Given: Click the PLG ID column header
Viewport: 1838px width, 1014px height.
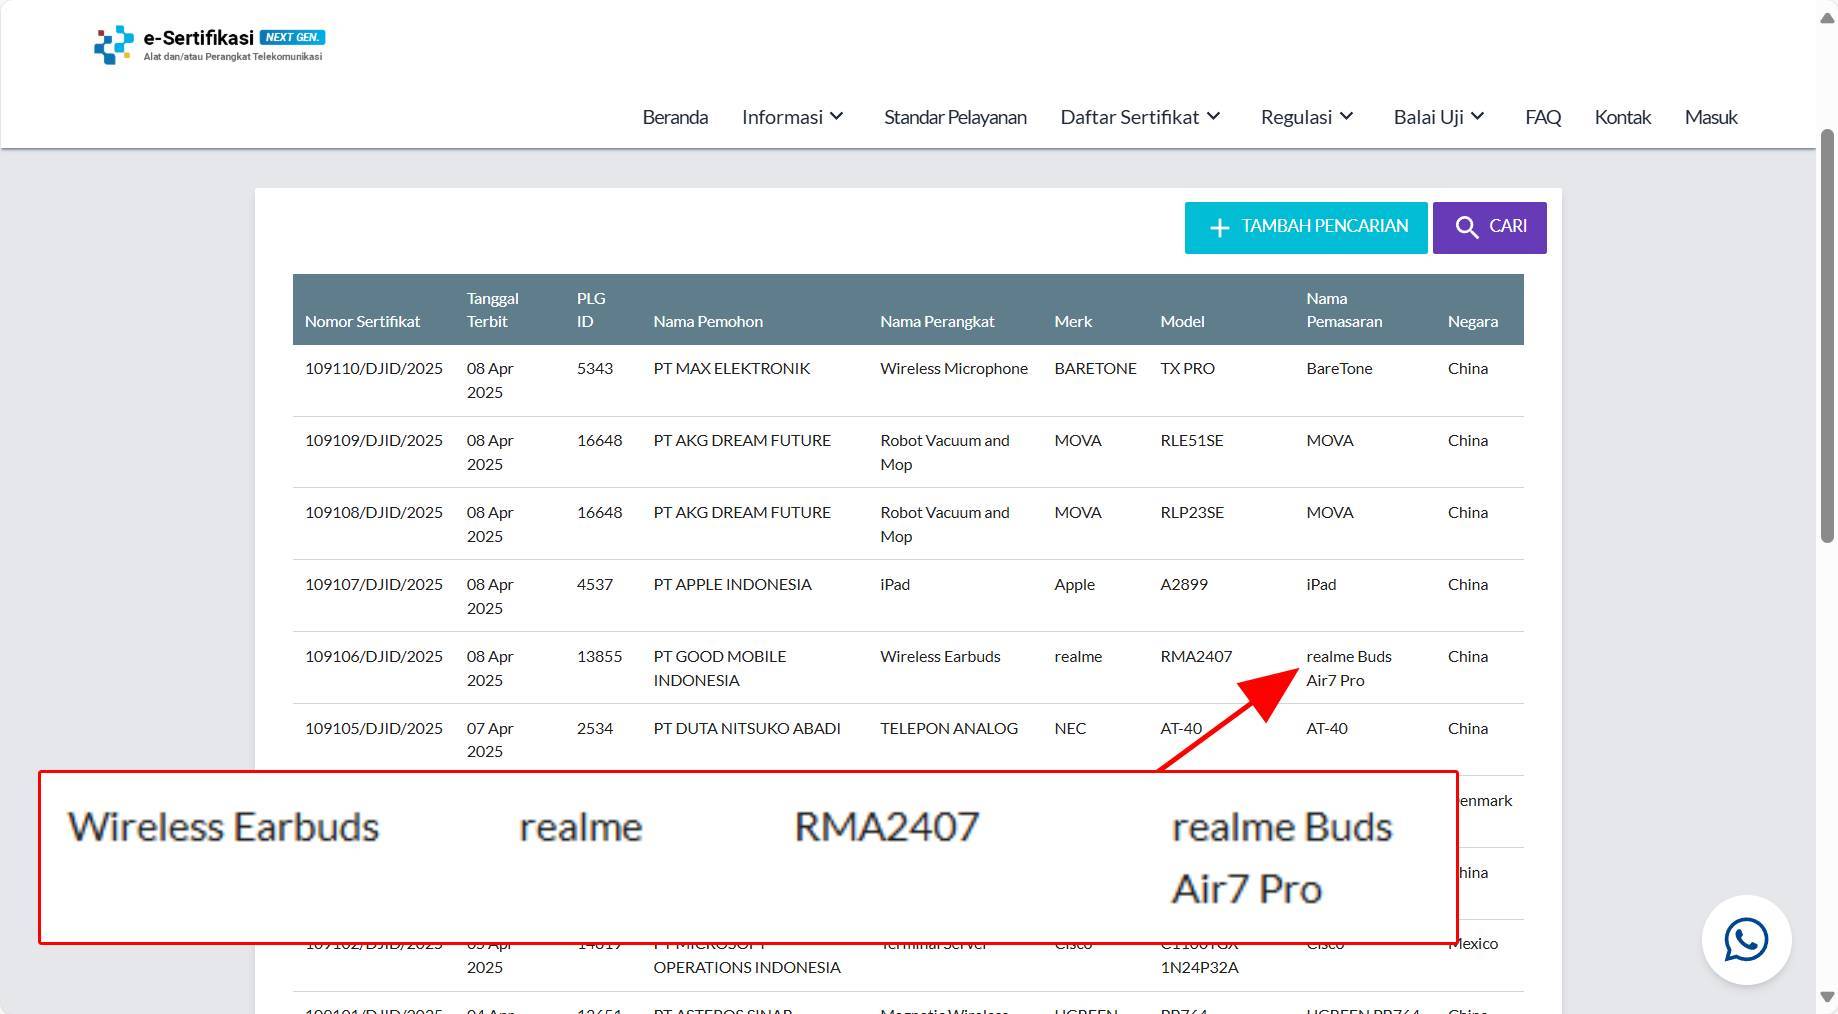Looking at the screenshot, I should pos(591,310).
